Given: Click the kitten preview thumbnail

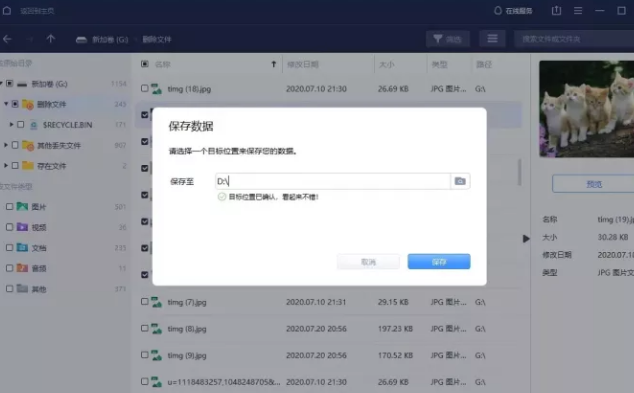Looking at the screenshot, I should [587, 109].
